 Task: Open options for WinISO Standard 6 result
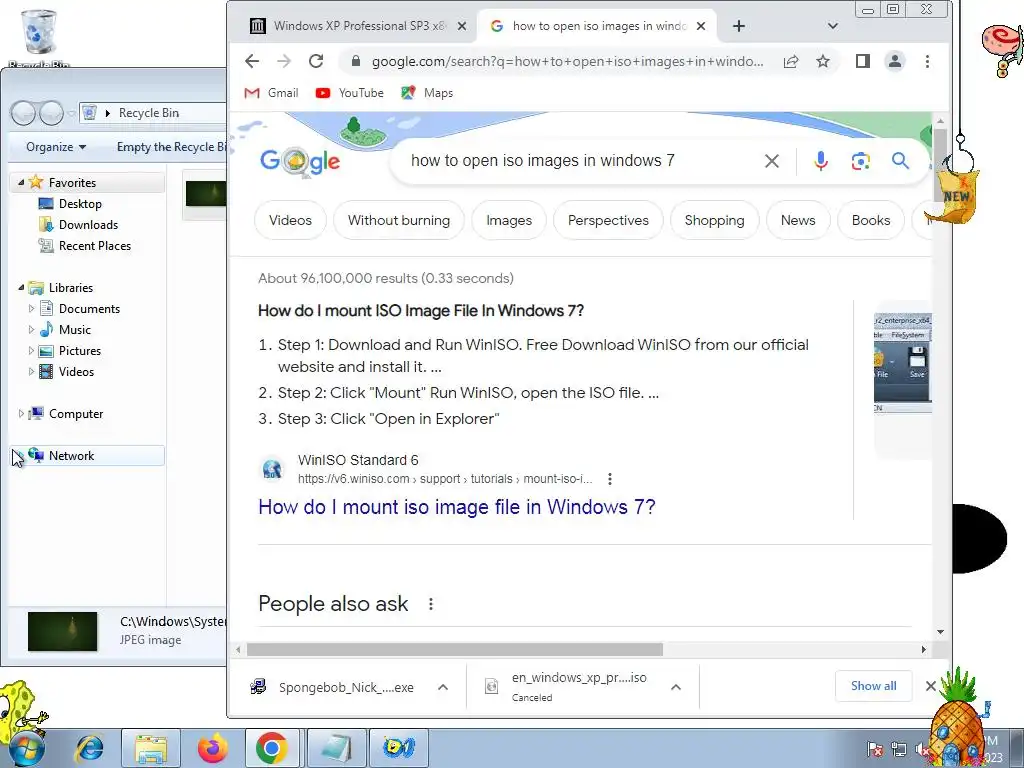[x=610, y=479]
